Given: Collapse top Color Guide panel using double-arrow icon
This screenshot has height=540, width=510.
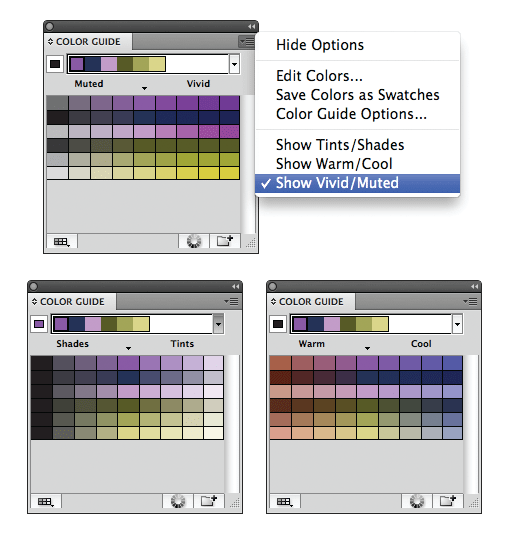Looking at the screenshot, I should click(x=251, y=27).
